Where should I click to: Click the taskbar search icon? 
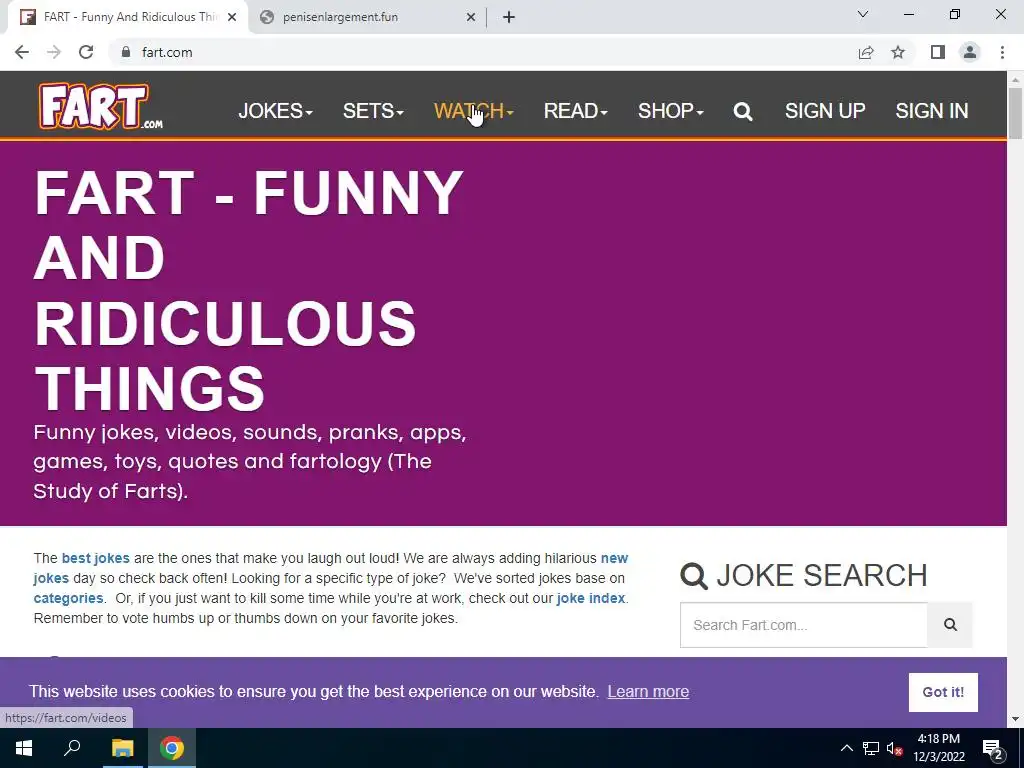click(72, 748)
